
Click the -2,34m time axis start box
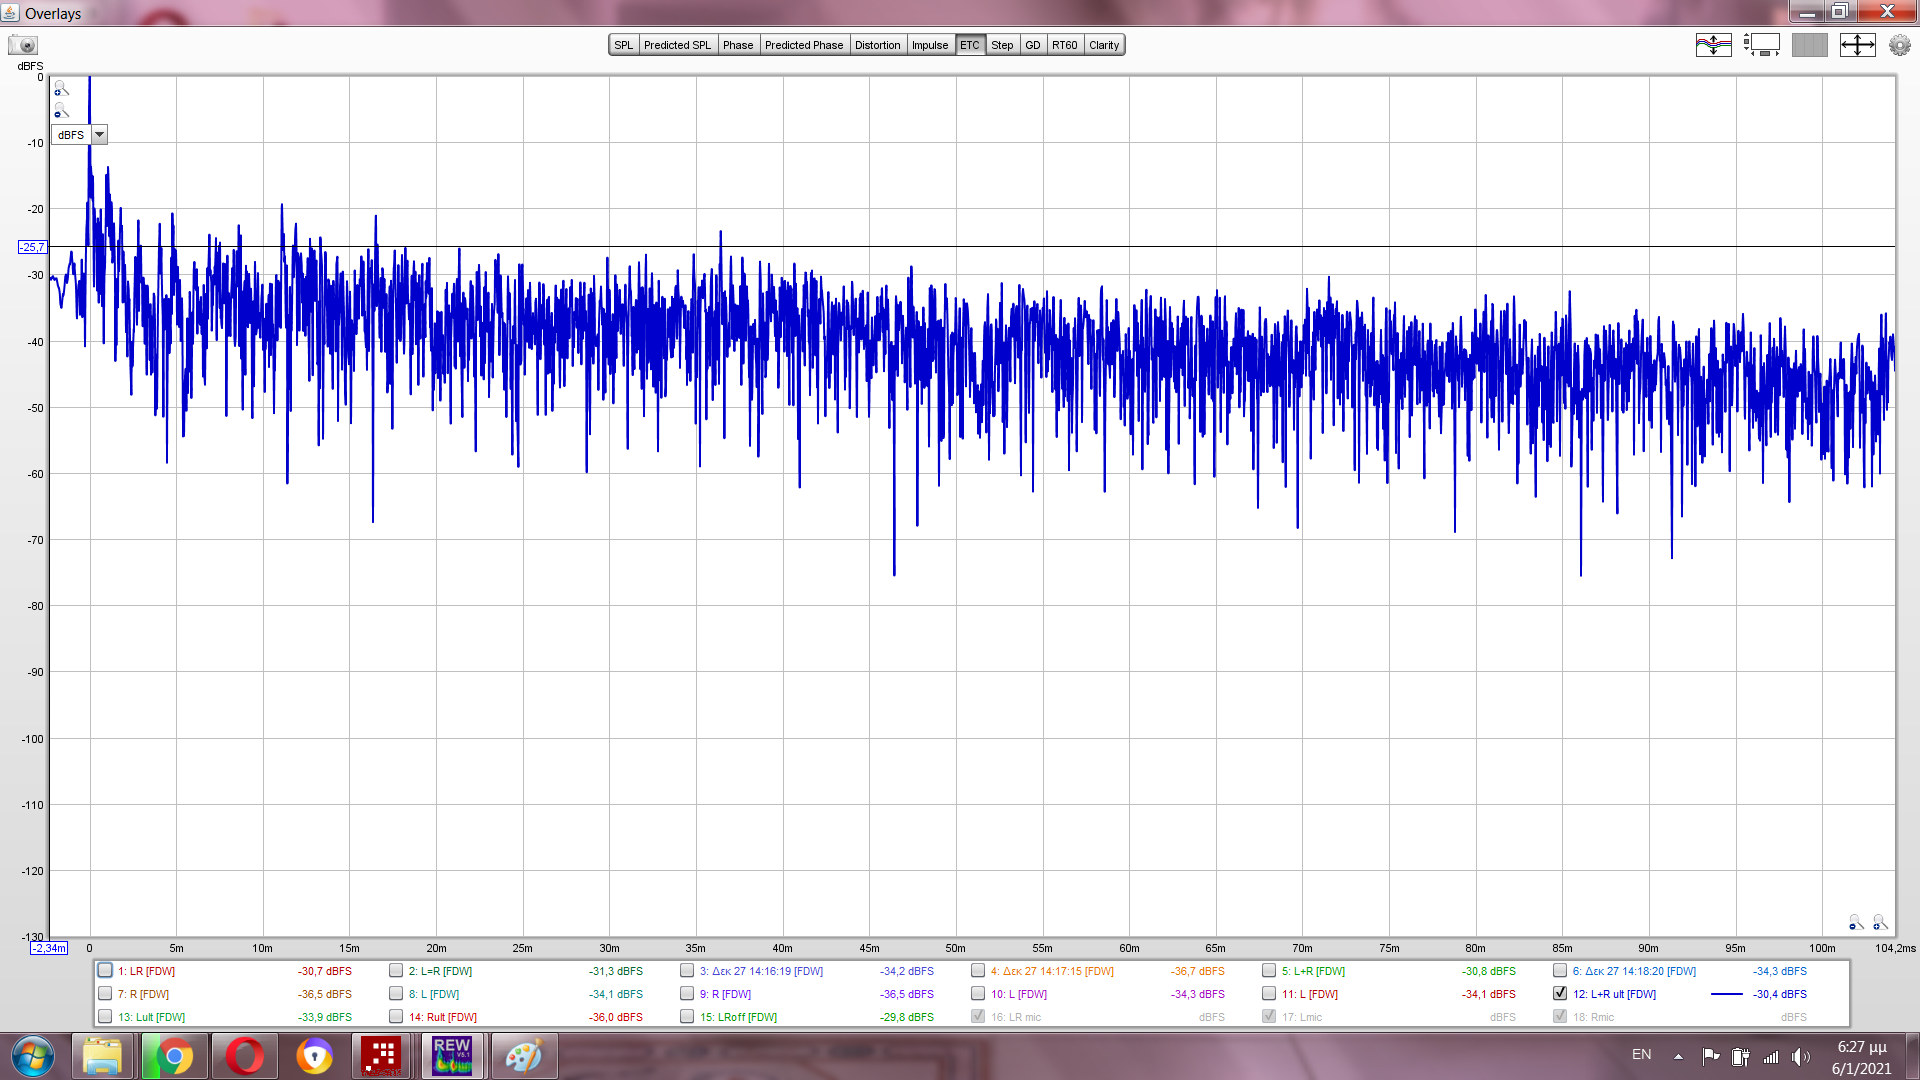pos(49,948)
